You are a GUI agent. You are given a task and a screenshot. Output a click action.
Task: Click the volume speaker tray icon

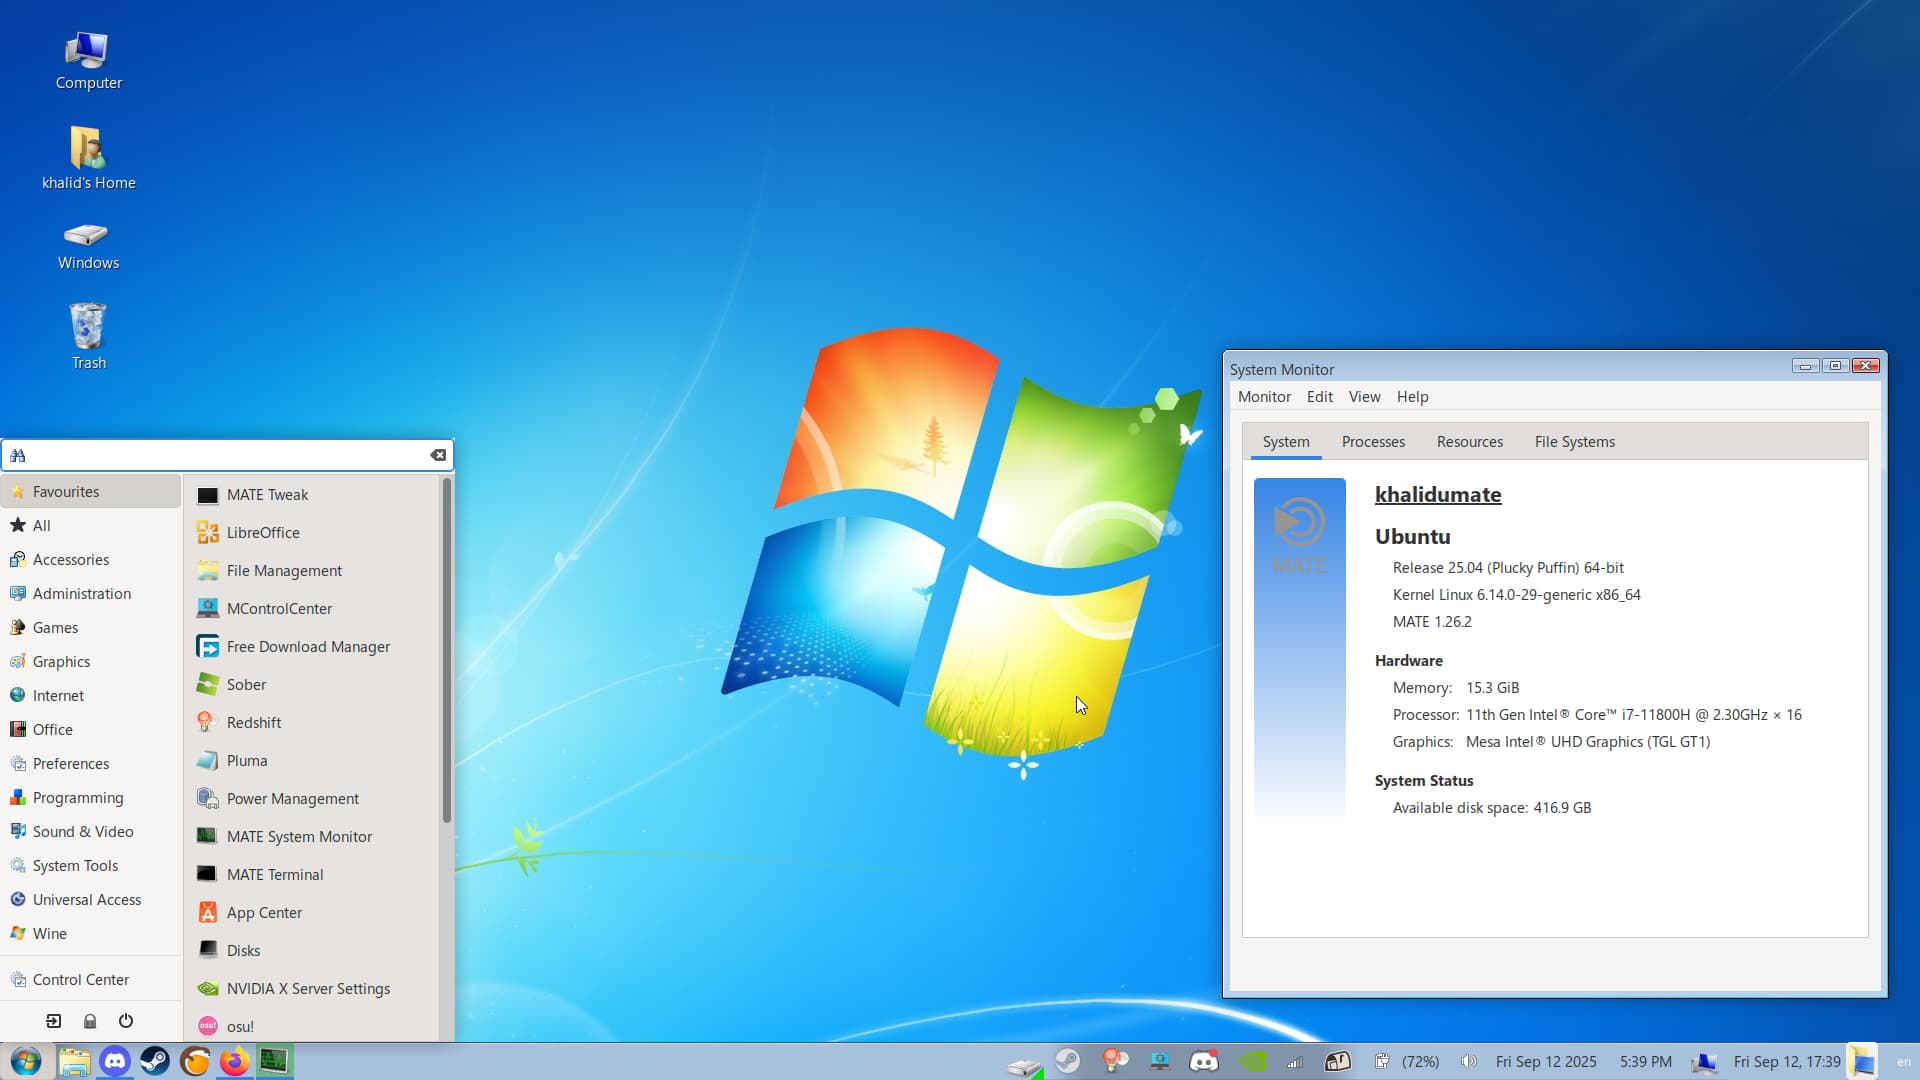tap(1468, 1061)
